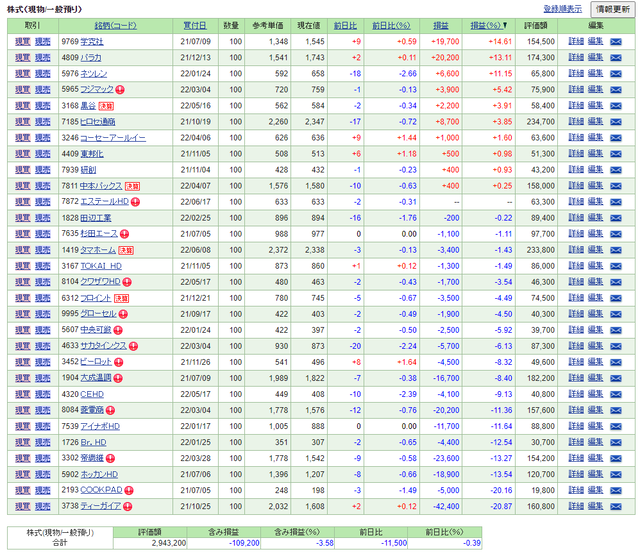Click 現買 in the 9769 row

[x=23, y=42]
